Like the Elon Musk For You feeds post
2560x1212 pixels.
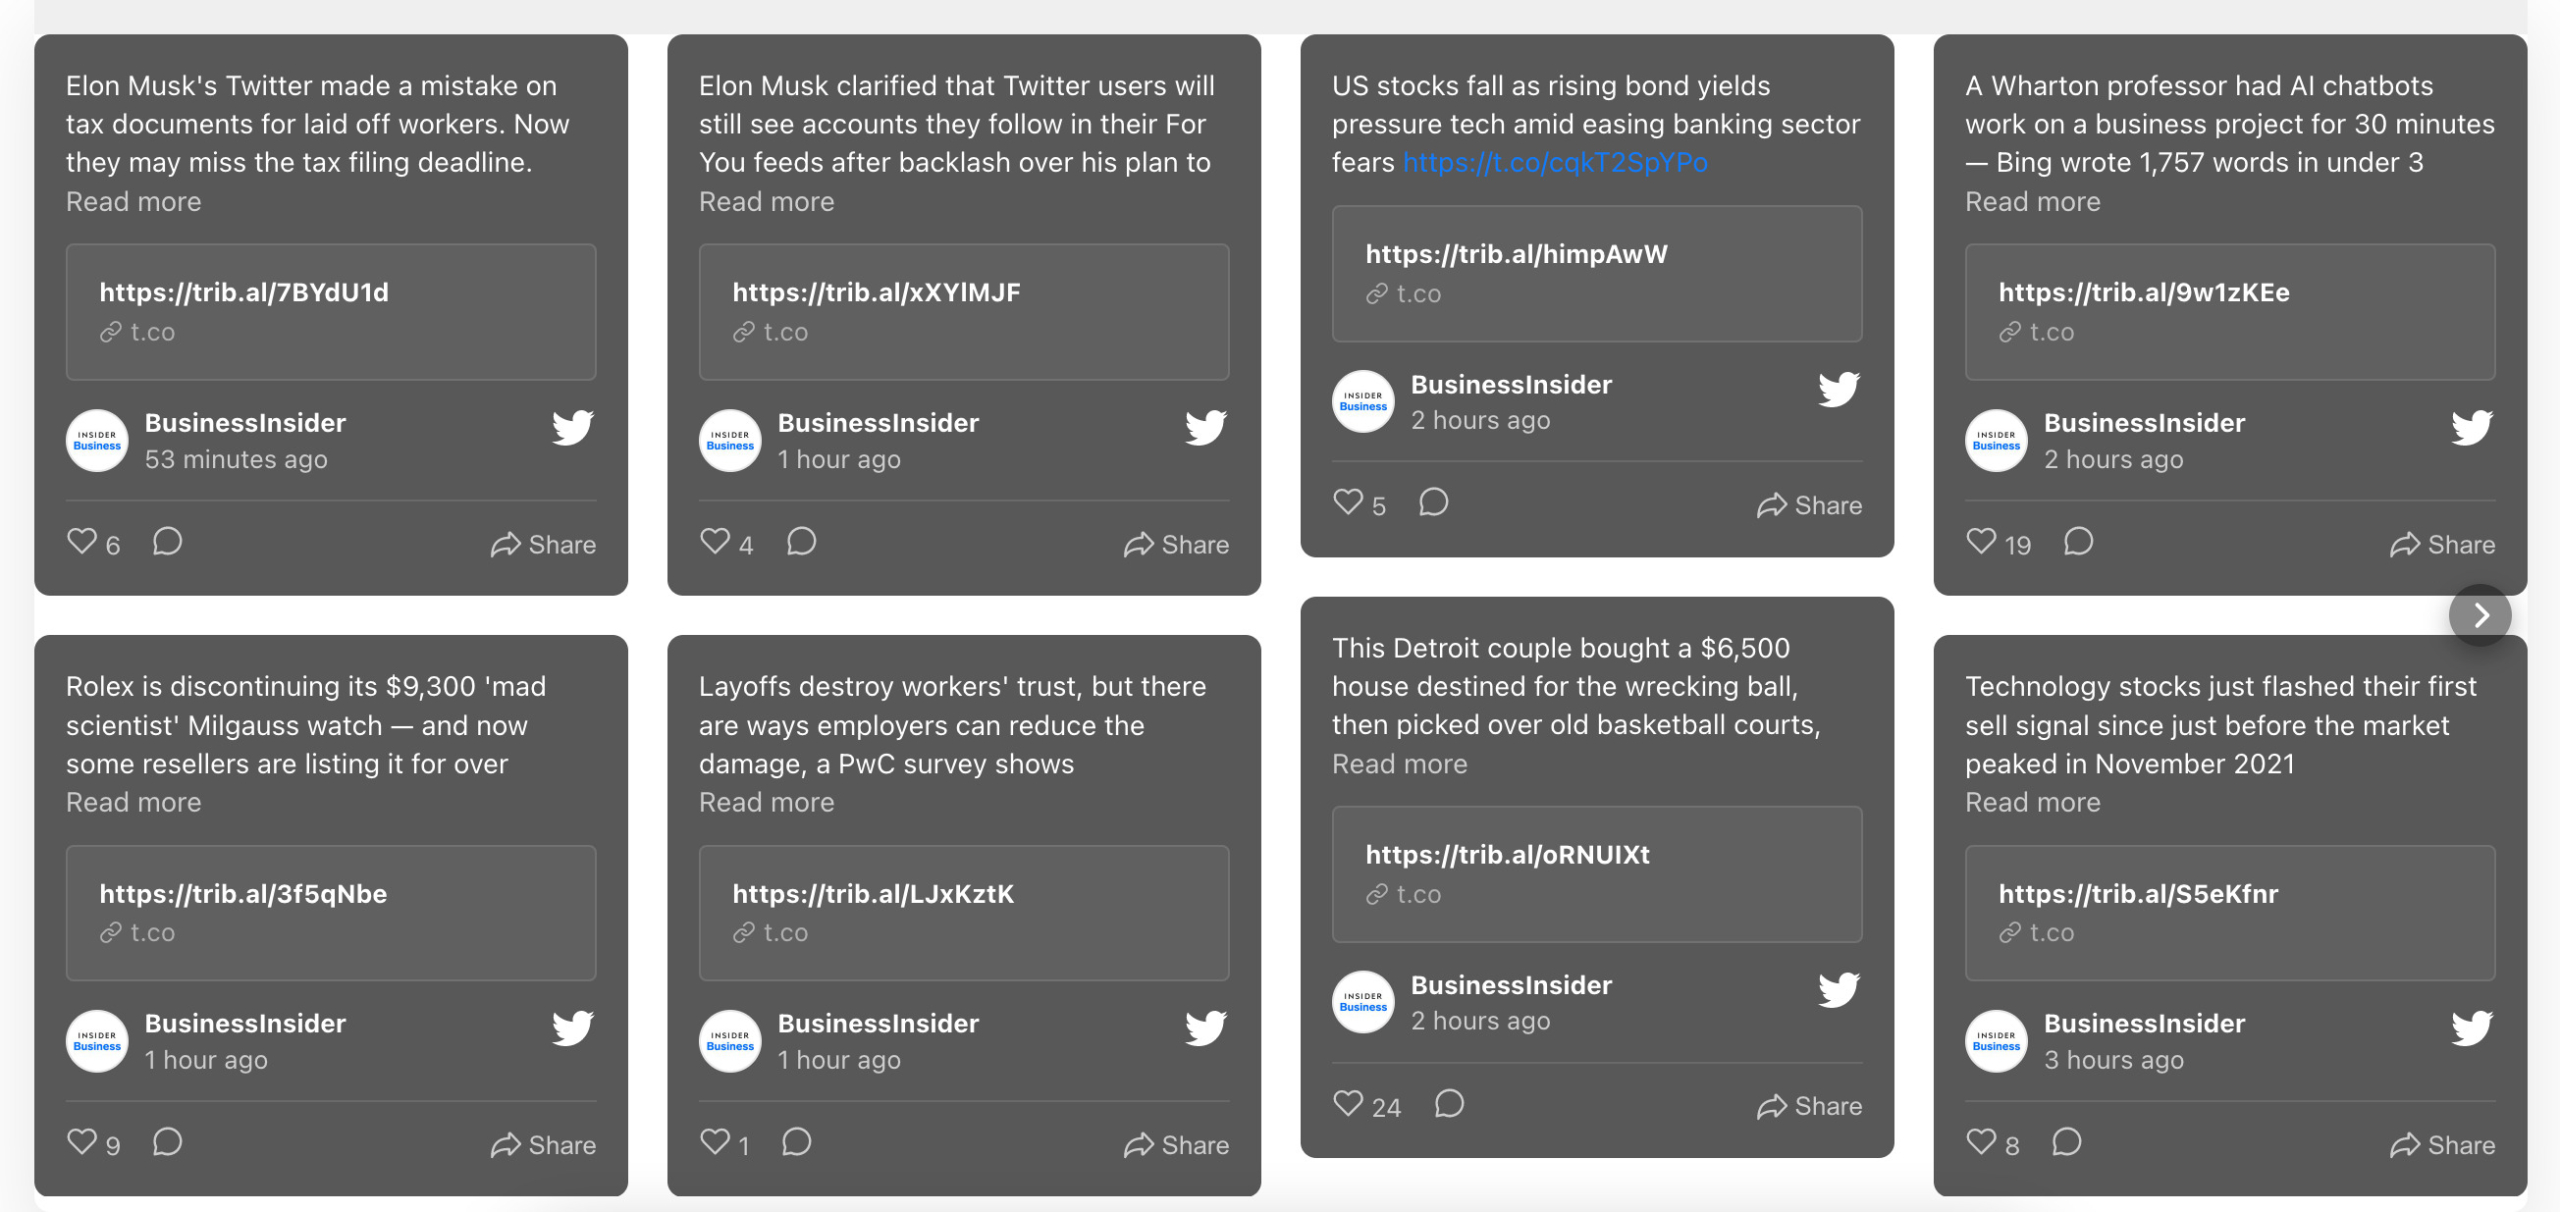click(714, 541)
